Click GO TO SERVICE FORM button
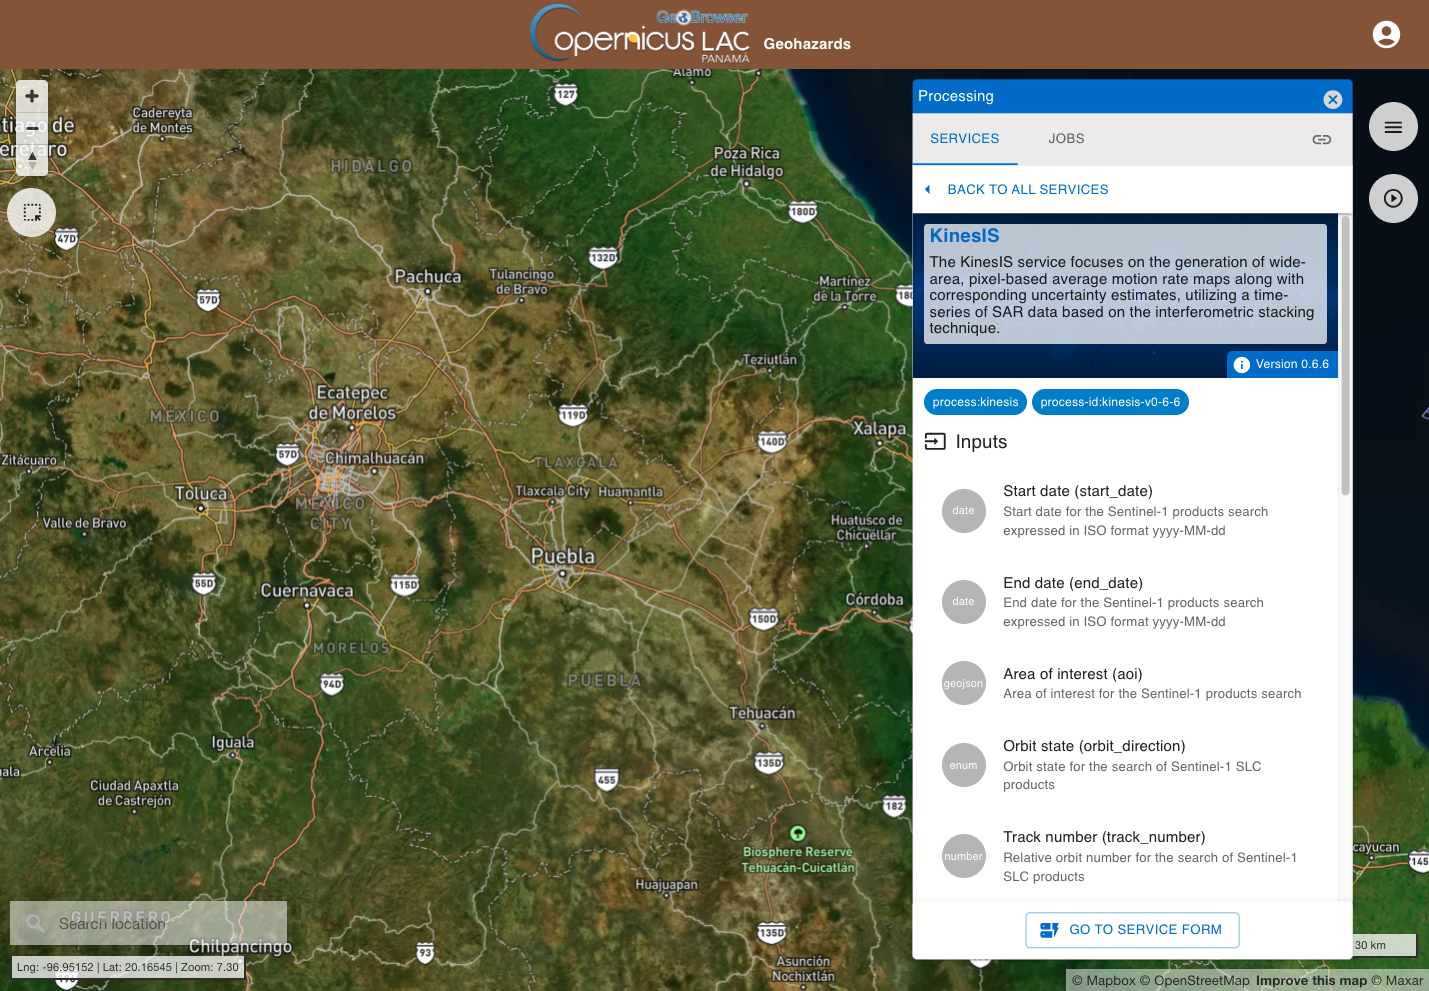 [x=1132, y=930]
